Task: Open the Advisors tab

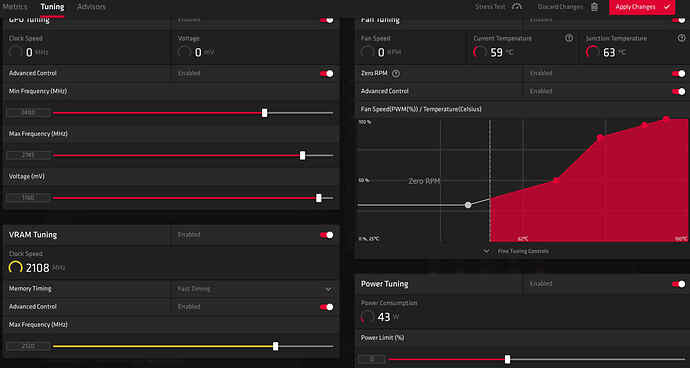Action: click(x=91, y=7)
